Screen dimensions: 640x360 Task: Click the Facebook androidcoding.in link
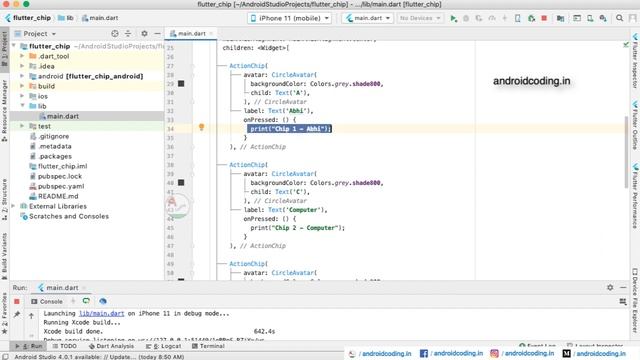pyautogui.click(x=451, y=353)
